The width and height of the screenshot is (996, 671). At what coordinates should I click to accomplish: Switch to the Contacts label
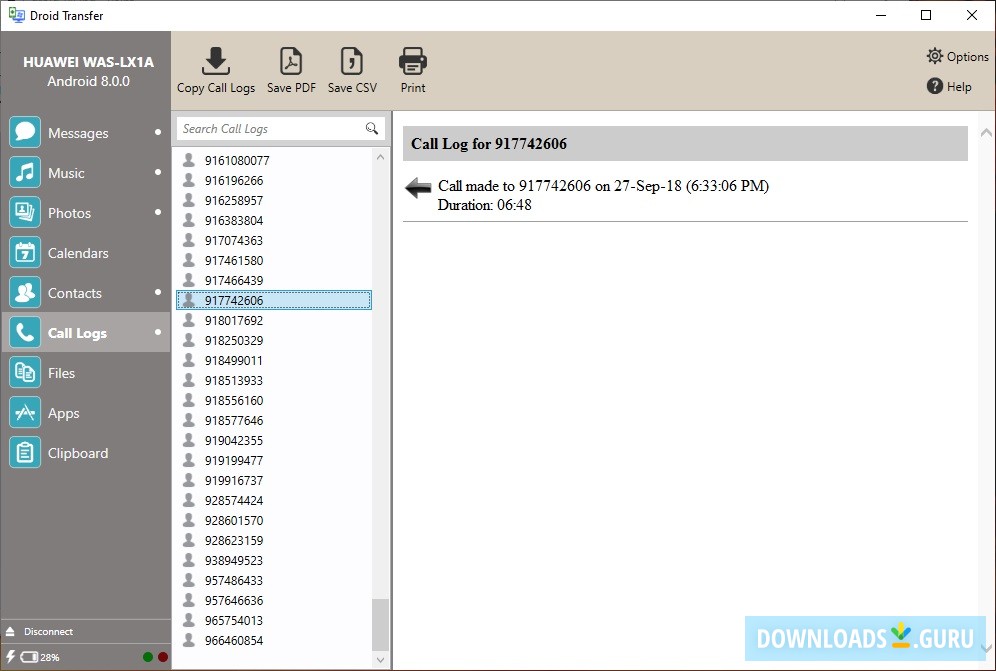[74, 293]
